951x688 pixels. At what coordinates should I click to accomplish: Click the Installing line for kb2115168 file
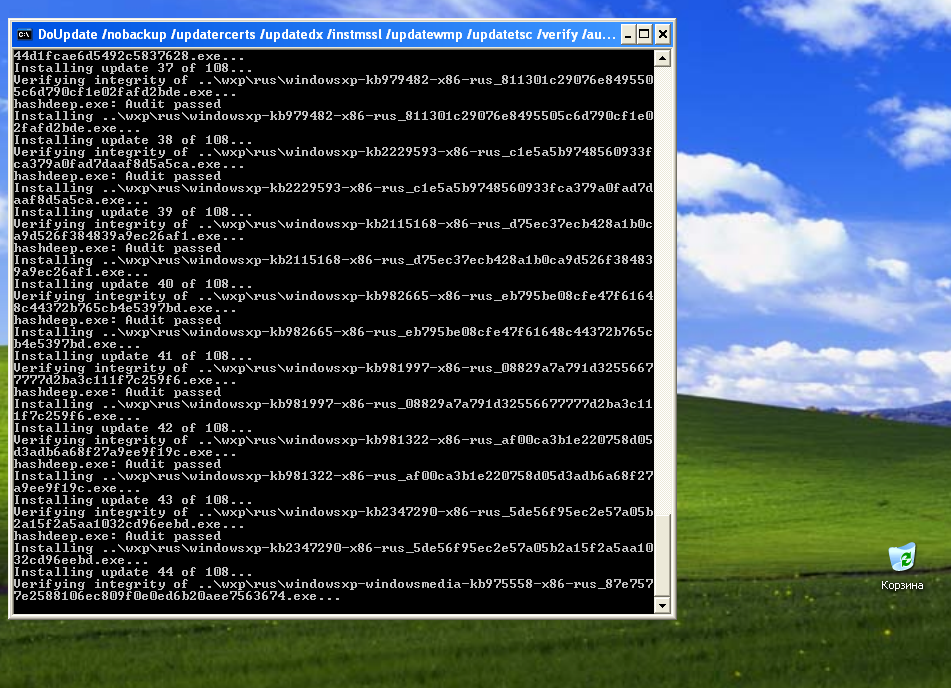(334, 260)
